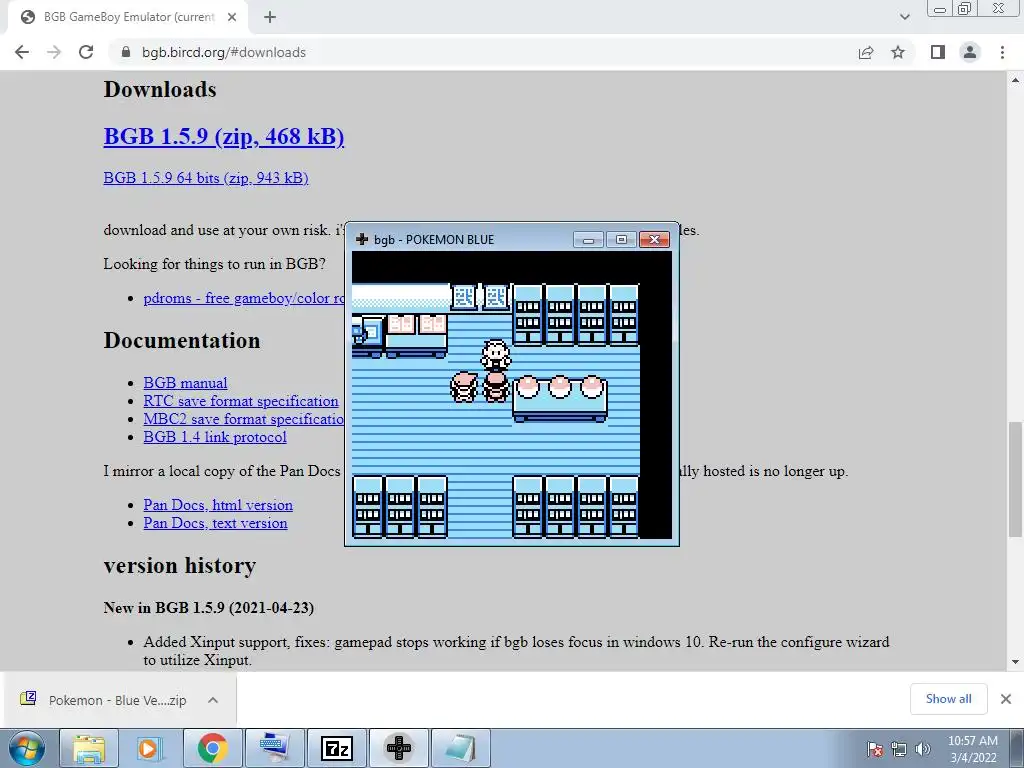Screen dimensions: 1024x768
Task: Click the padlock site info icon
Action: coord(126,52)
